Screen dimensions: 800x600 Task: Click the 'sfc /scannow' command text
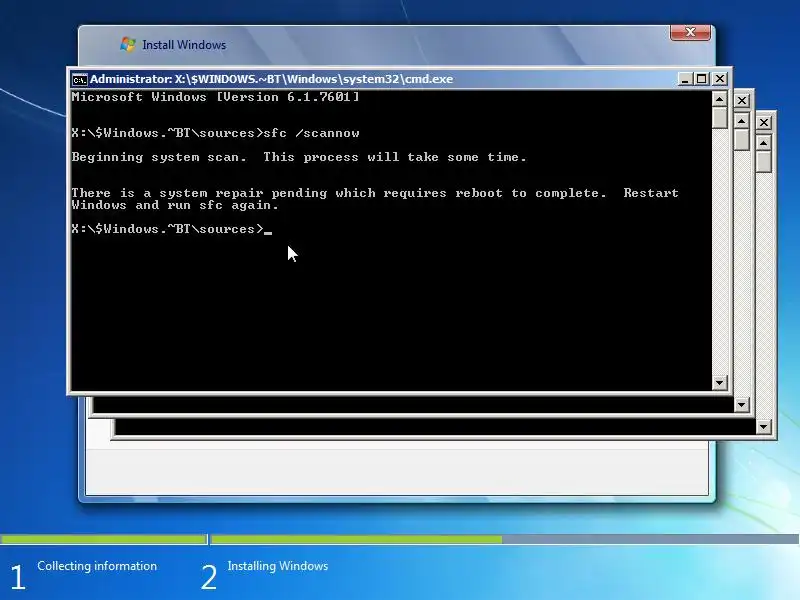pos(311,133)
